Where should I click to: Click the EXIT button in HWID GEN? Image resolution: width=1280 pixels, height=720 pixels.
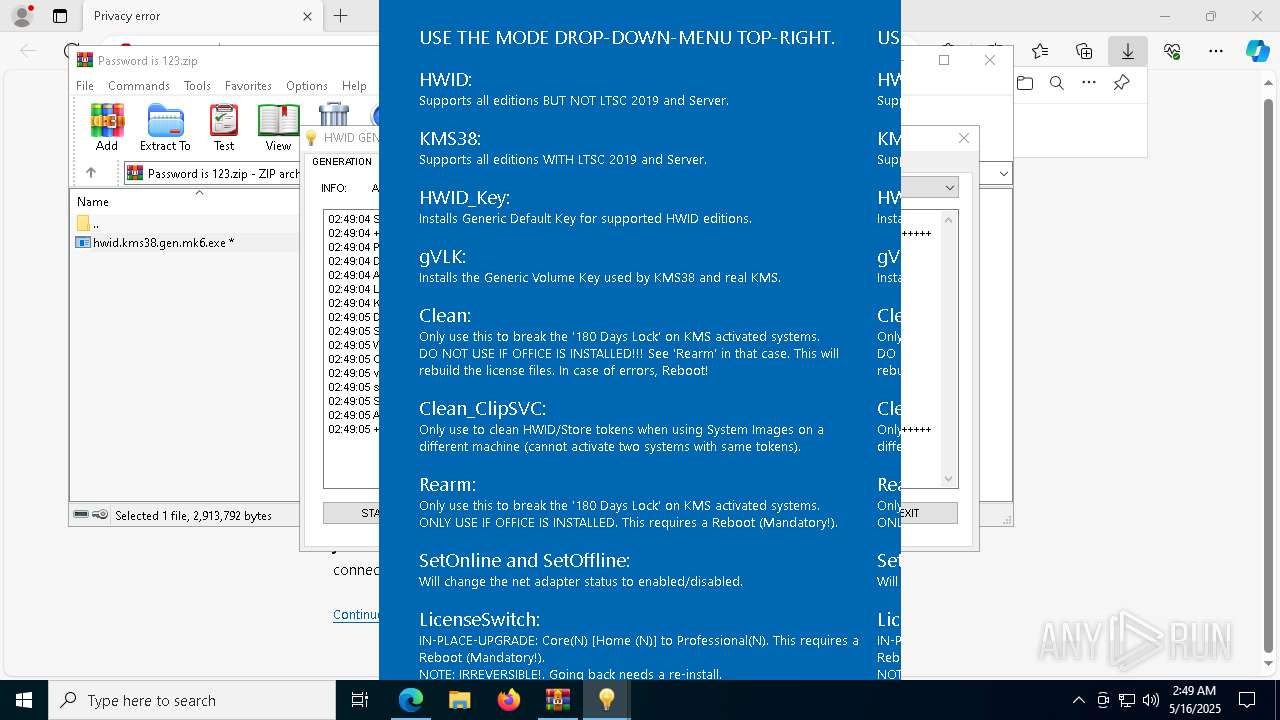pyautogui.click(x=929, y=513)
